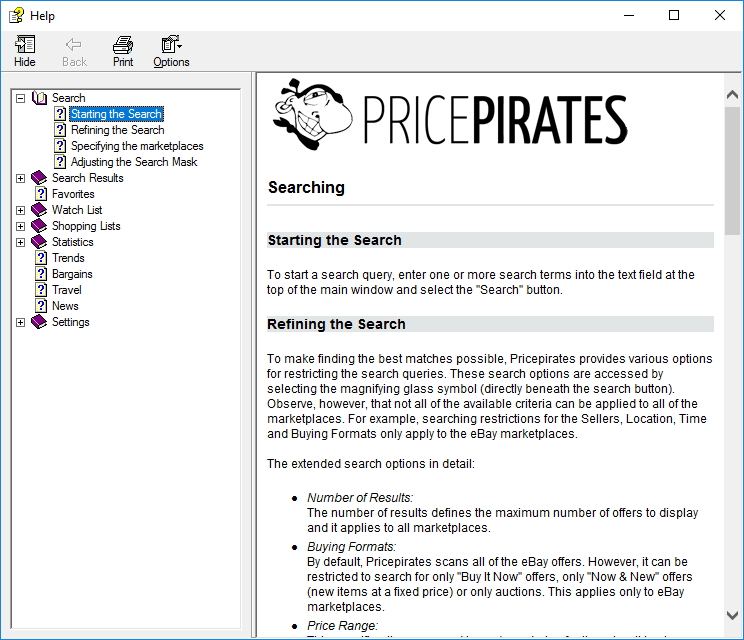Click the question page icon beside Starting the Search
This screenshot has width=744, height=640.
[x=60, y=114]
